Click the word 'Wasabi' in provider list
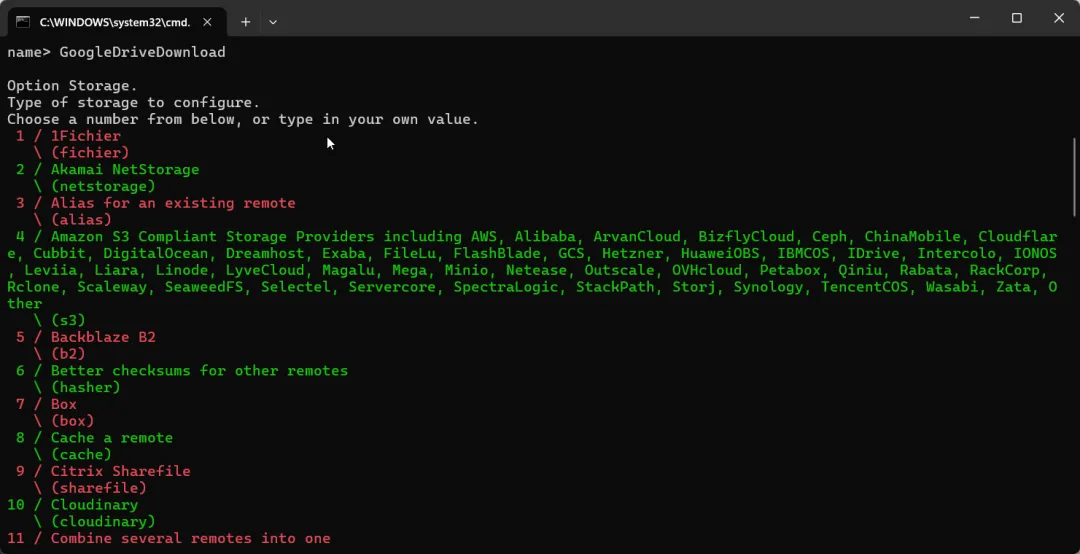 coord(952,287)
